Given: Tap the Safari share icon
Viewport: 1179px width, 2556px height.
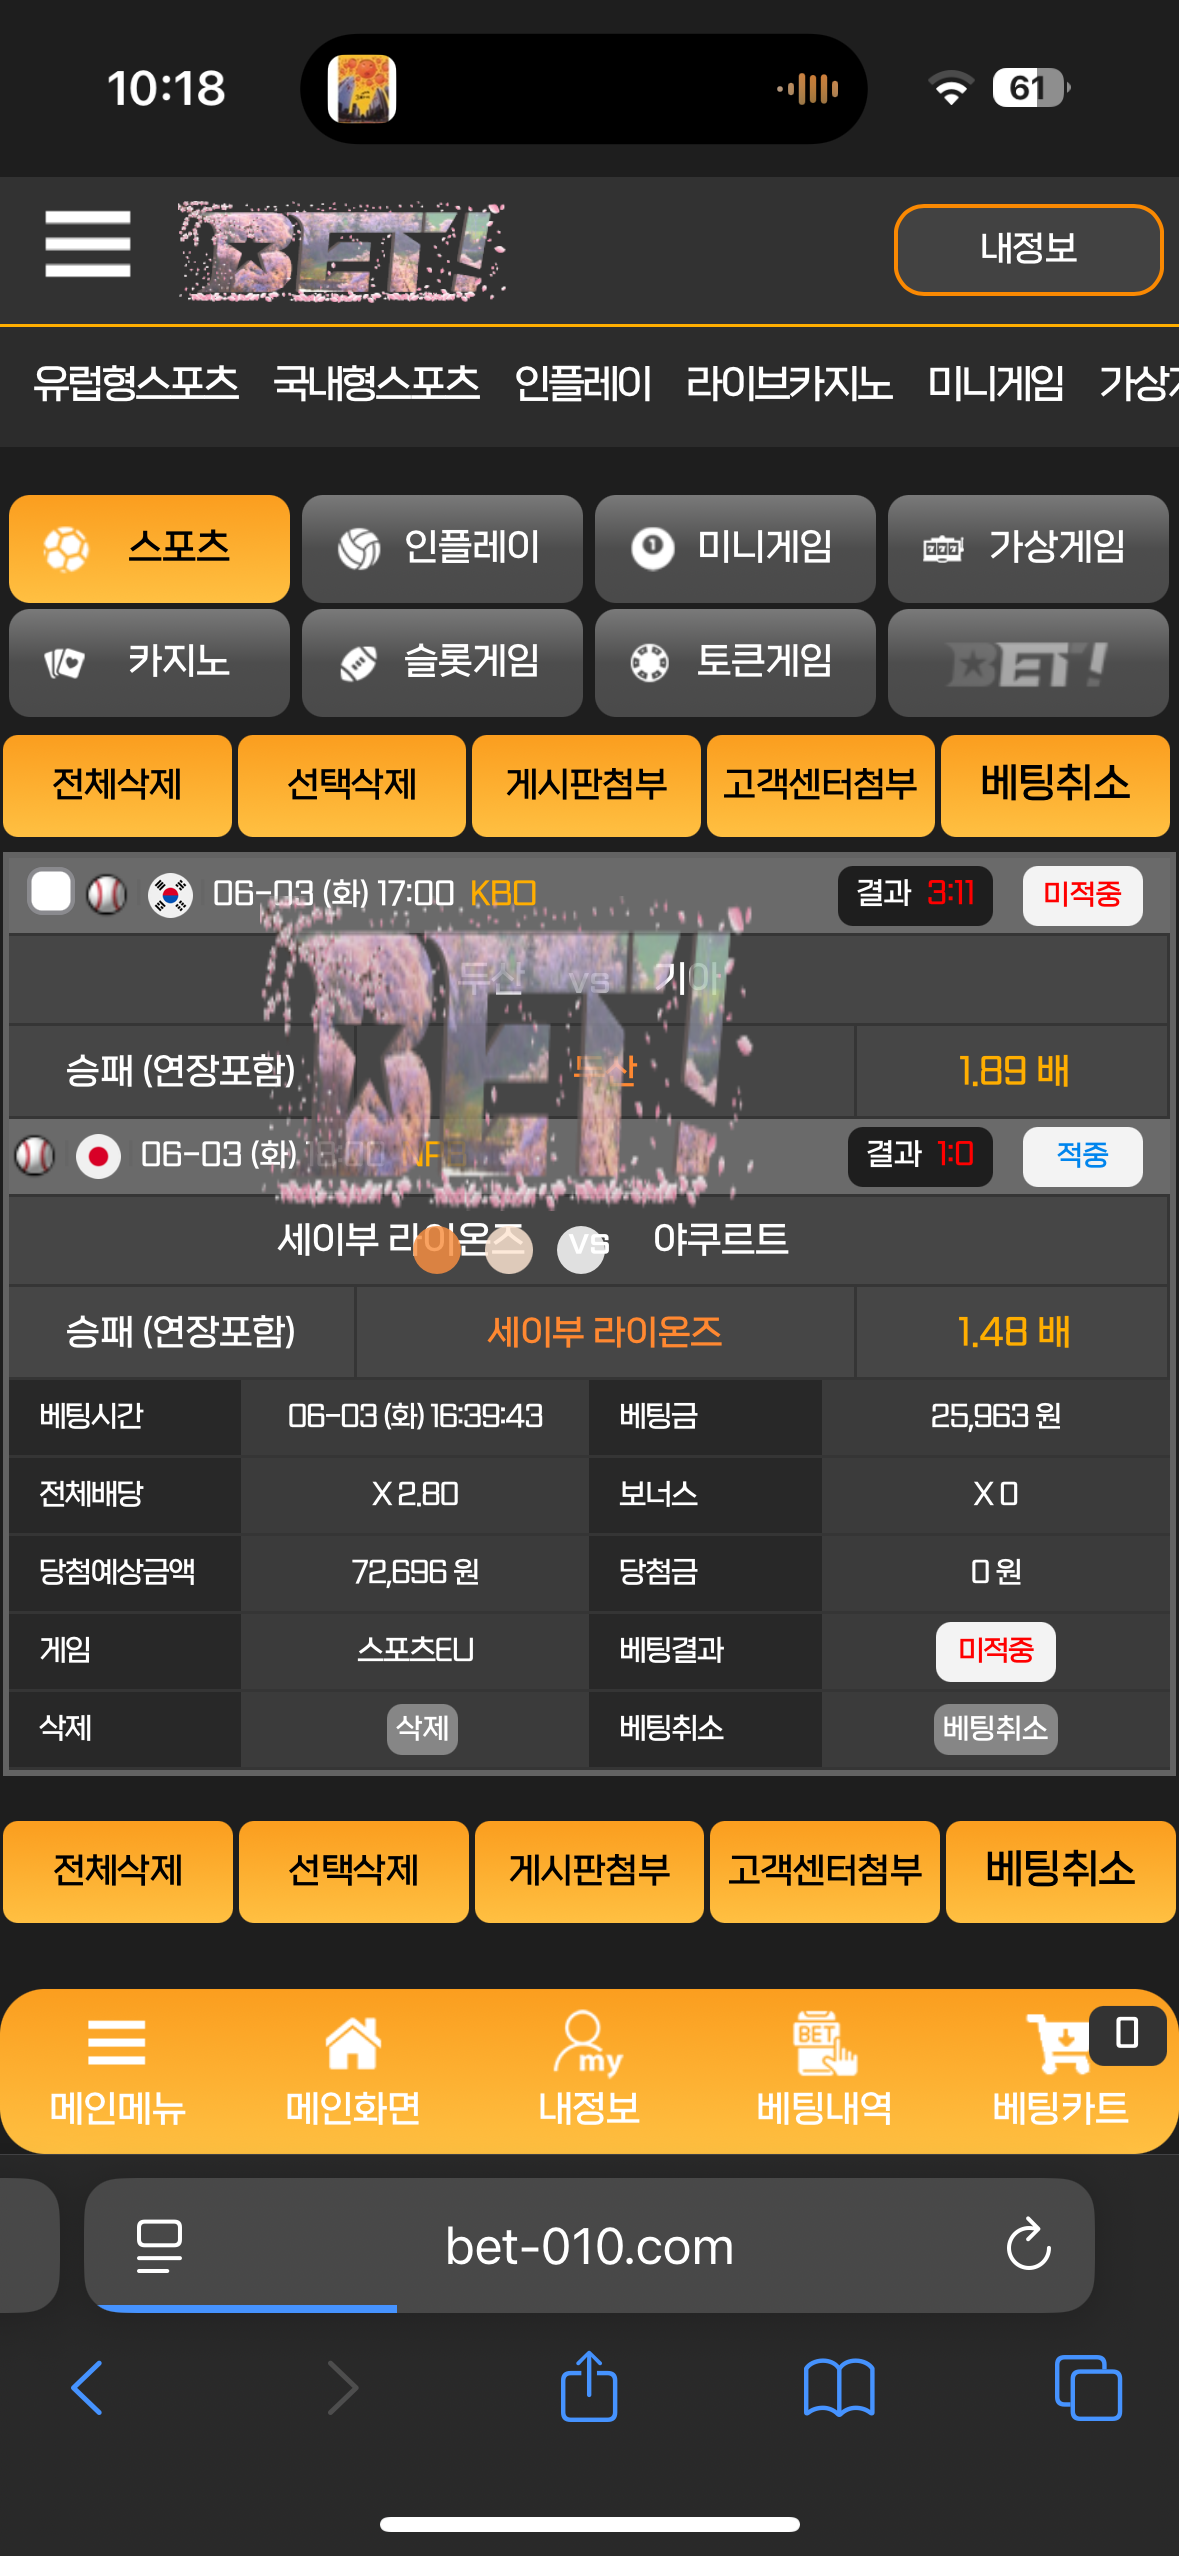Looking at the screenshot, I should point(589,2386).
